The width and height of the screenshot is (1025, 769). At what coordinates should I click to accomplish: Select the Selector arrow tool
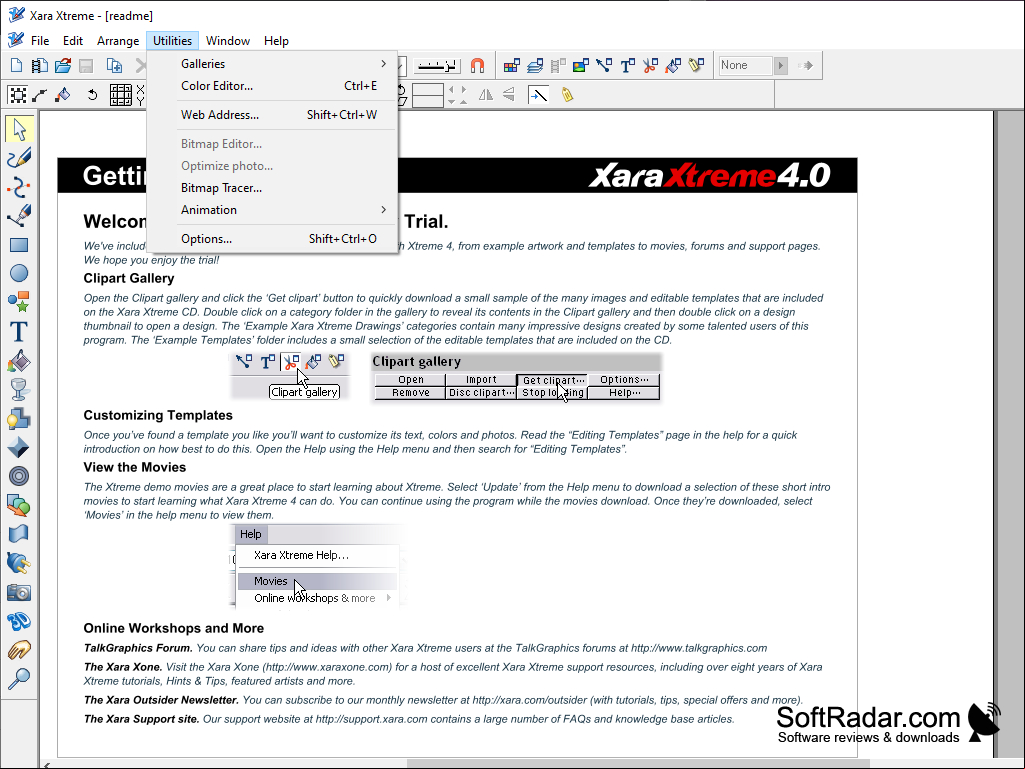click(x=19, y=129)
